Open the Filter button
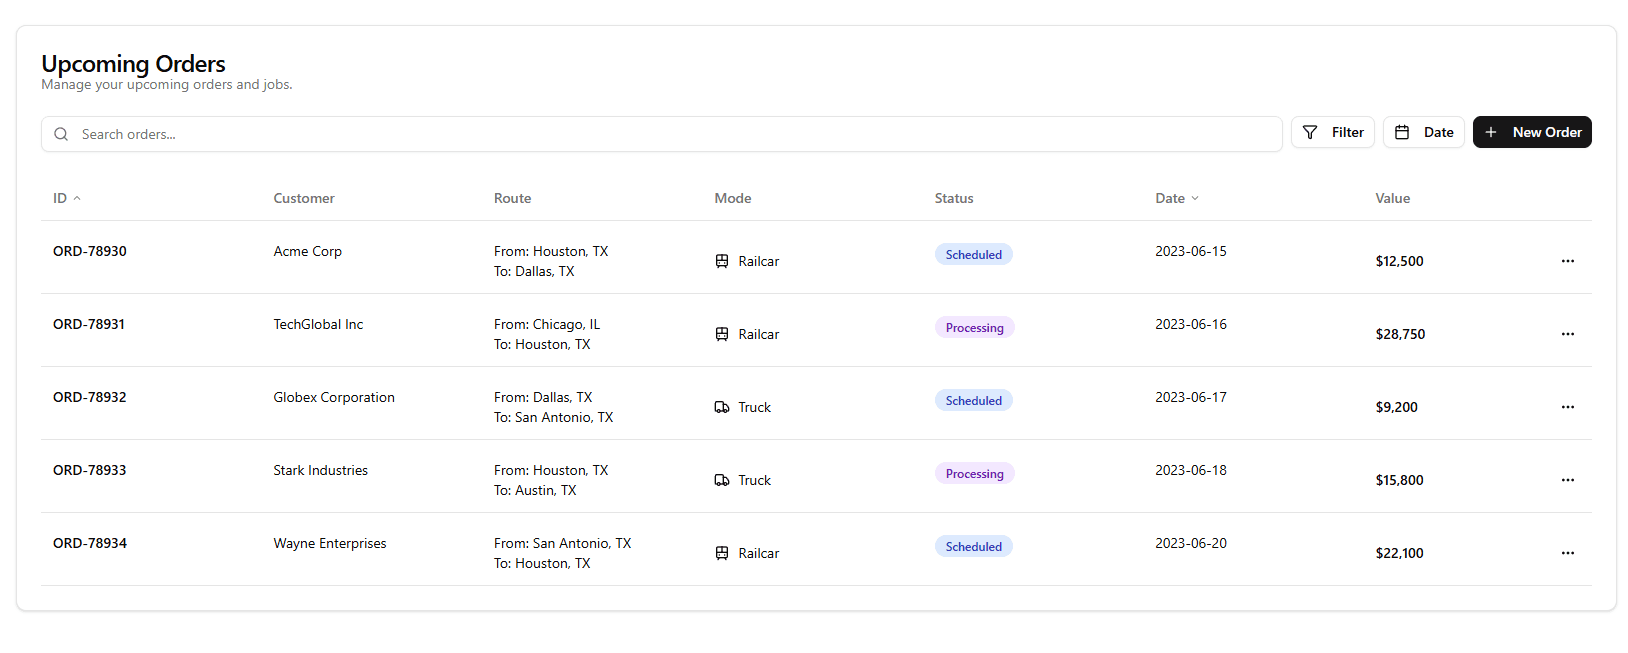 [1333, 132]
